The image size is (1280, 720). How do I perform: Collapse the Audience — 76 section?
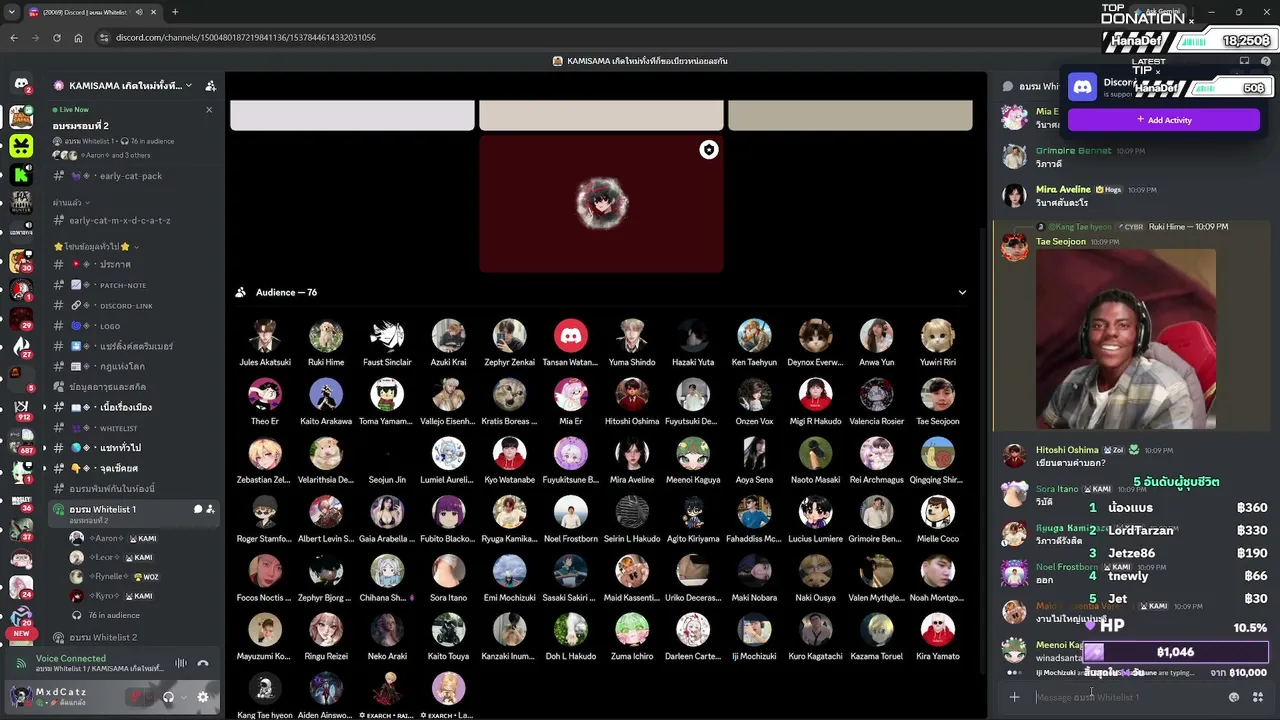pyautogui.click(x=962, y=292)
